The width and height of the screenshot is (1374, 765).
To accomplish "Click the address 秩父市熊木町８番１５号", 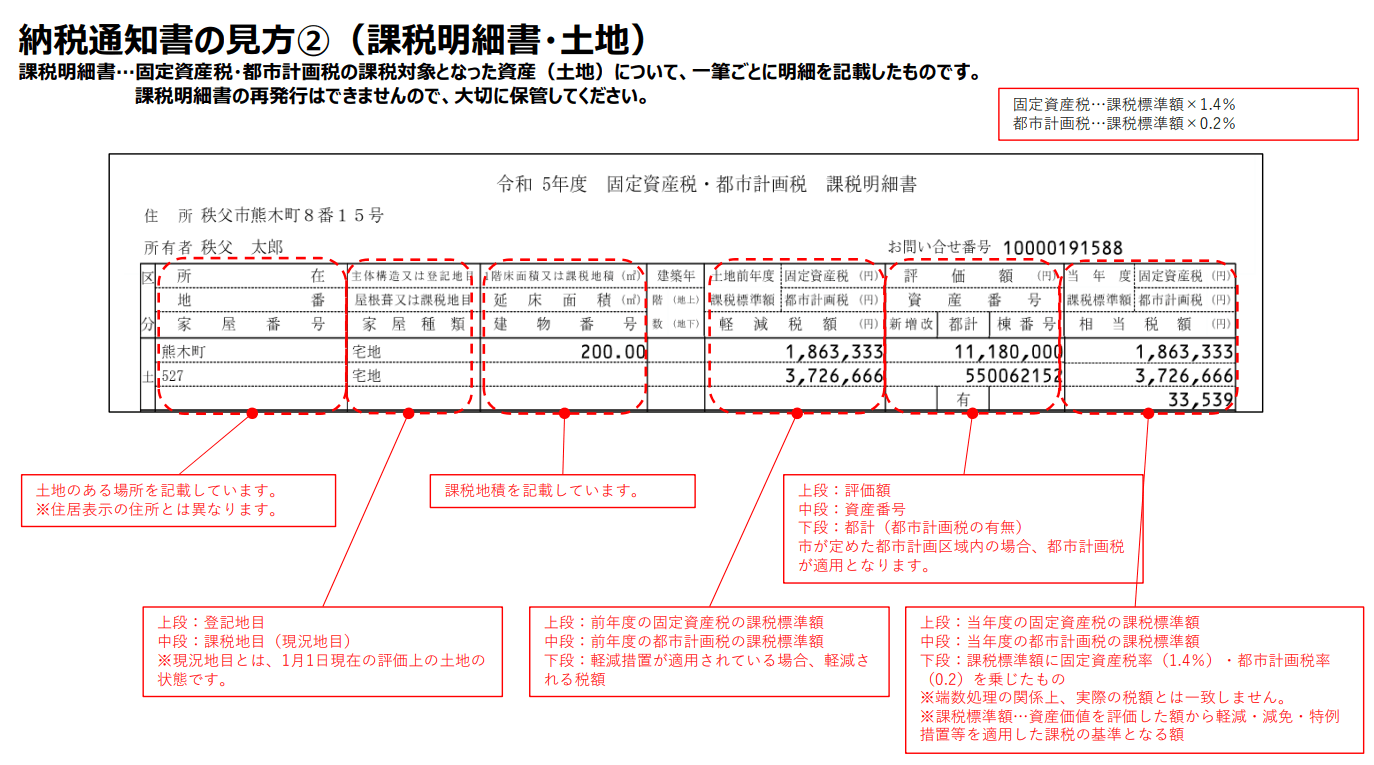I will (x=292, y=215).
